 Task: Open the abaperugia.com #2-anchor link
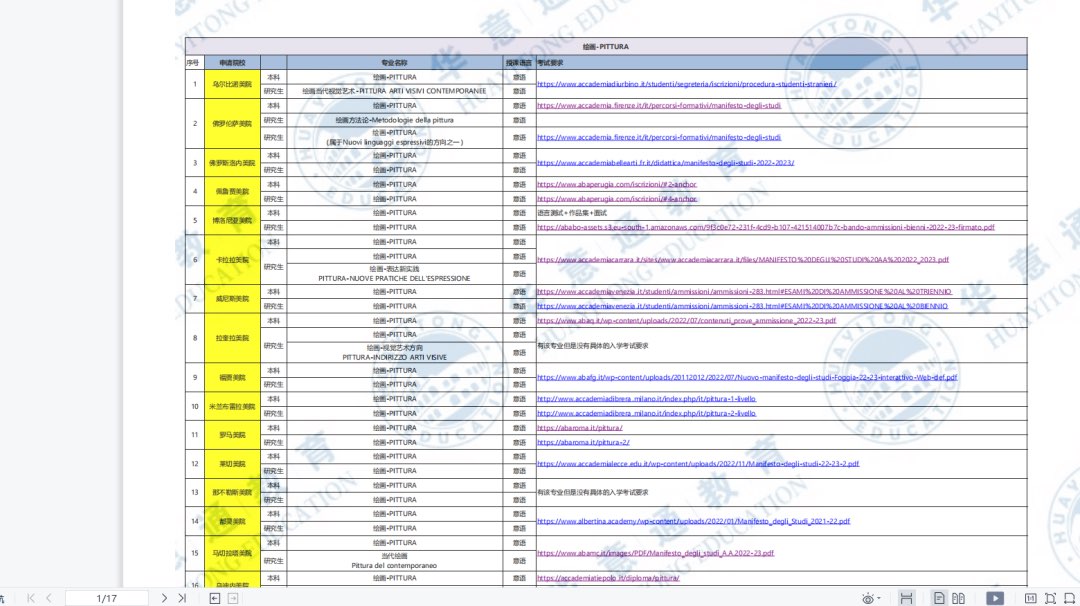(616, 184)
